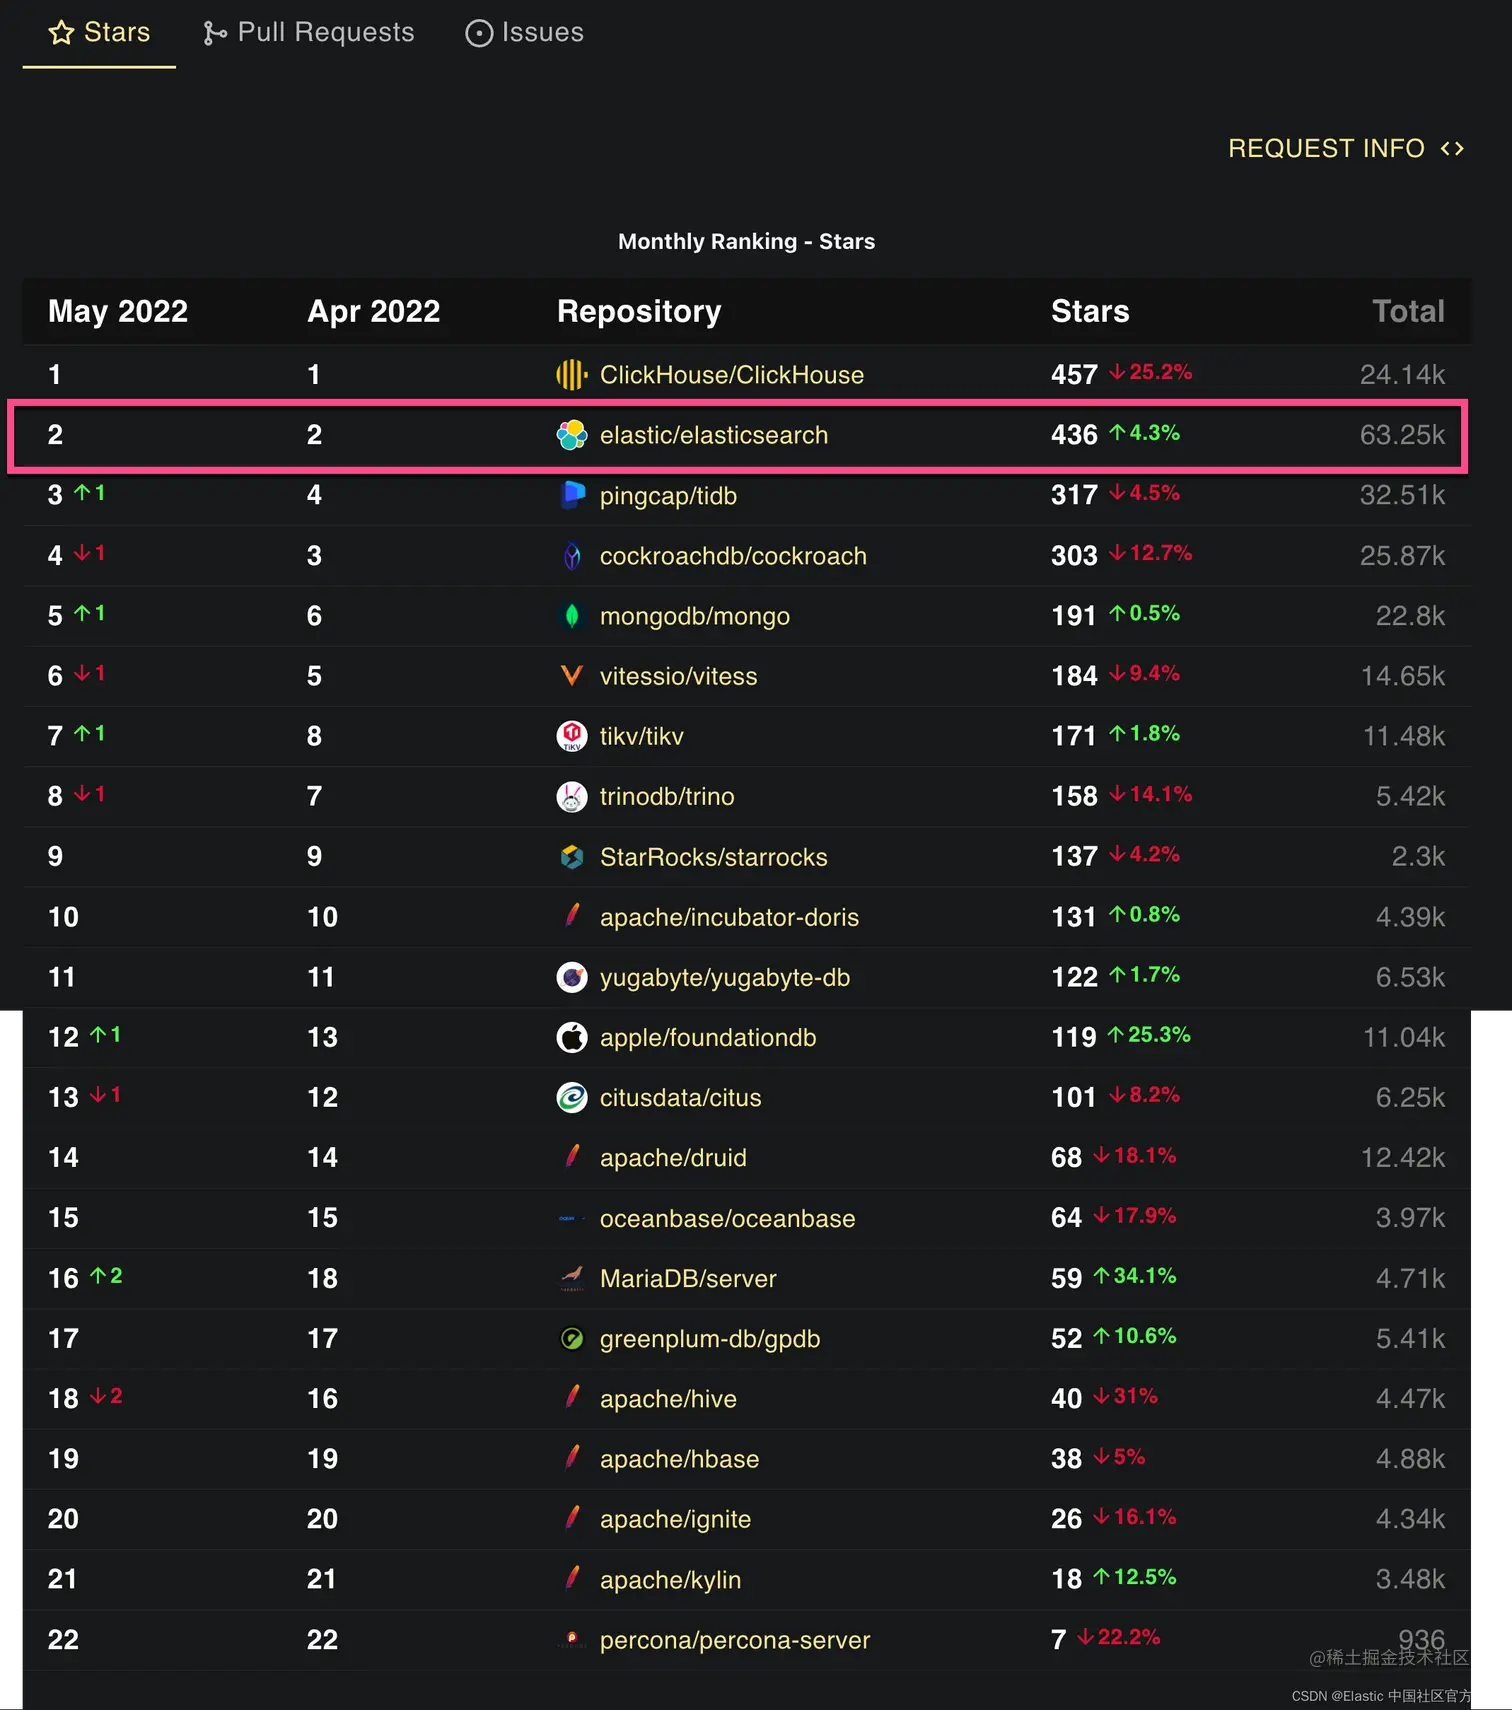Open the apache/hive repository link

[x=668, y=1399]
